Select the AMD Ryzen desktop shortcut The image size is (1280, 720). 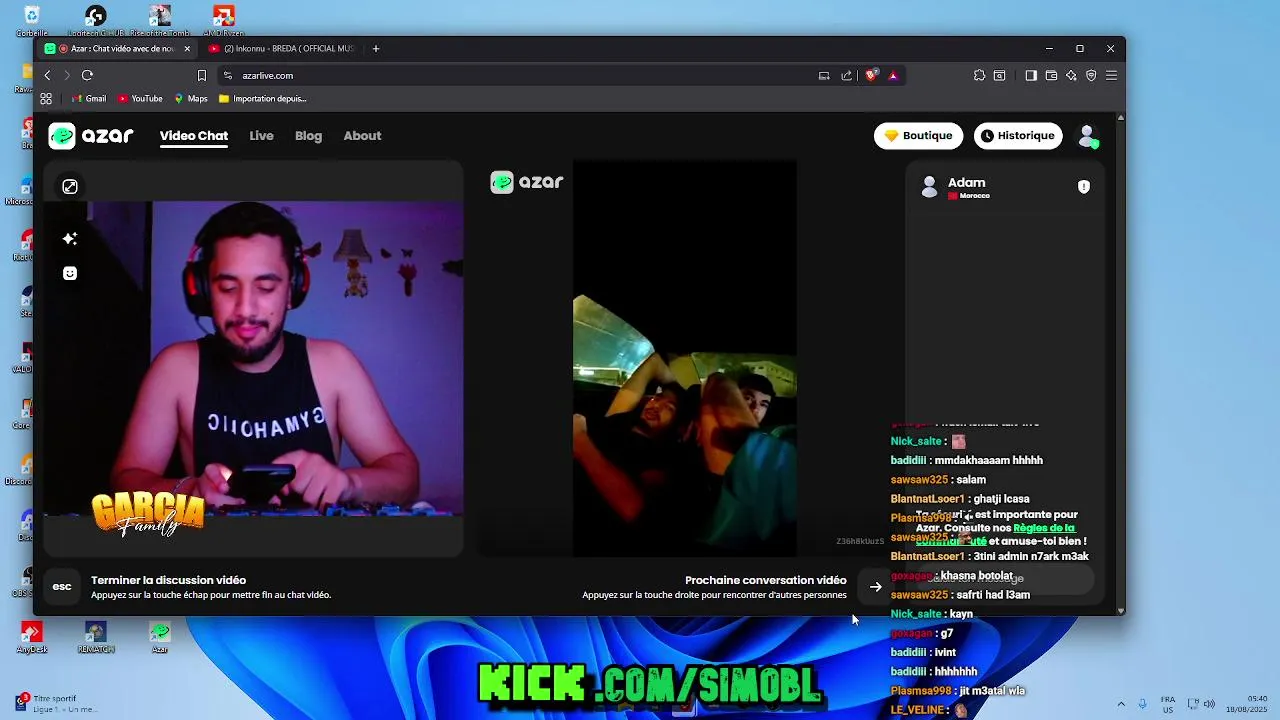(x=224, y=20)
